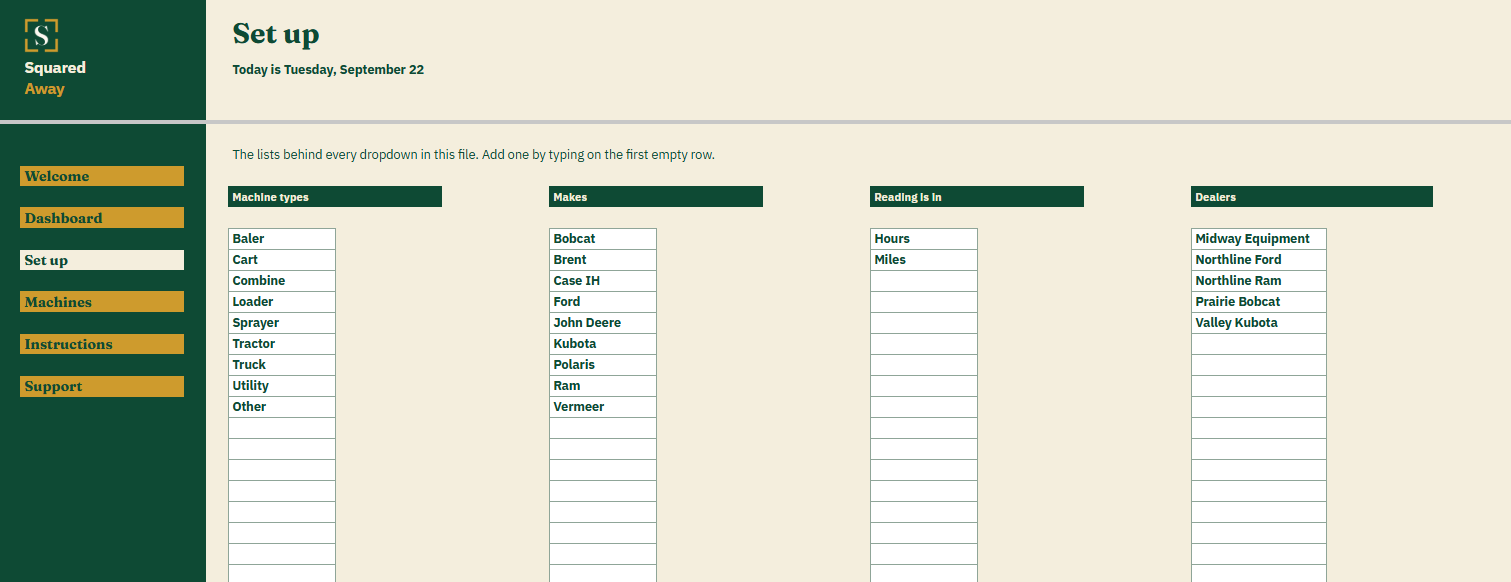The height and width of the screenshot is (582, 1511).
Task: Click first empty row under Dealers
Action: 1259,344
